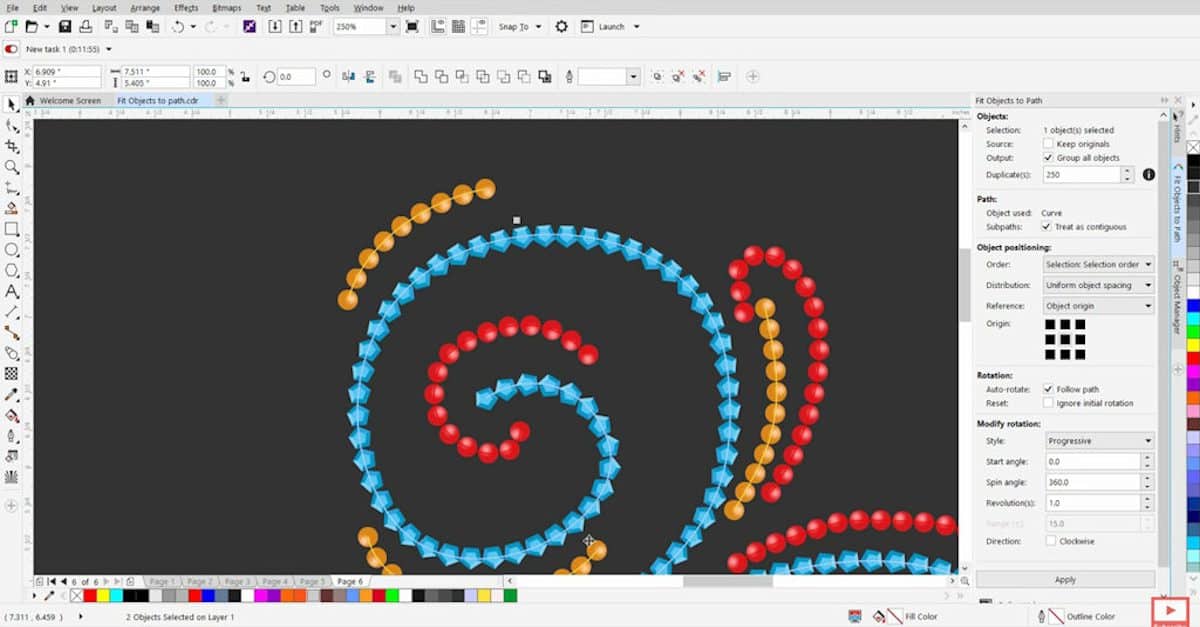Open the Options gear icon
Viewport: 1200px width, 627px height.
tap(562, 26)
